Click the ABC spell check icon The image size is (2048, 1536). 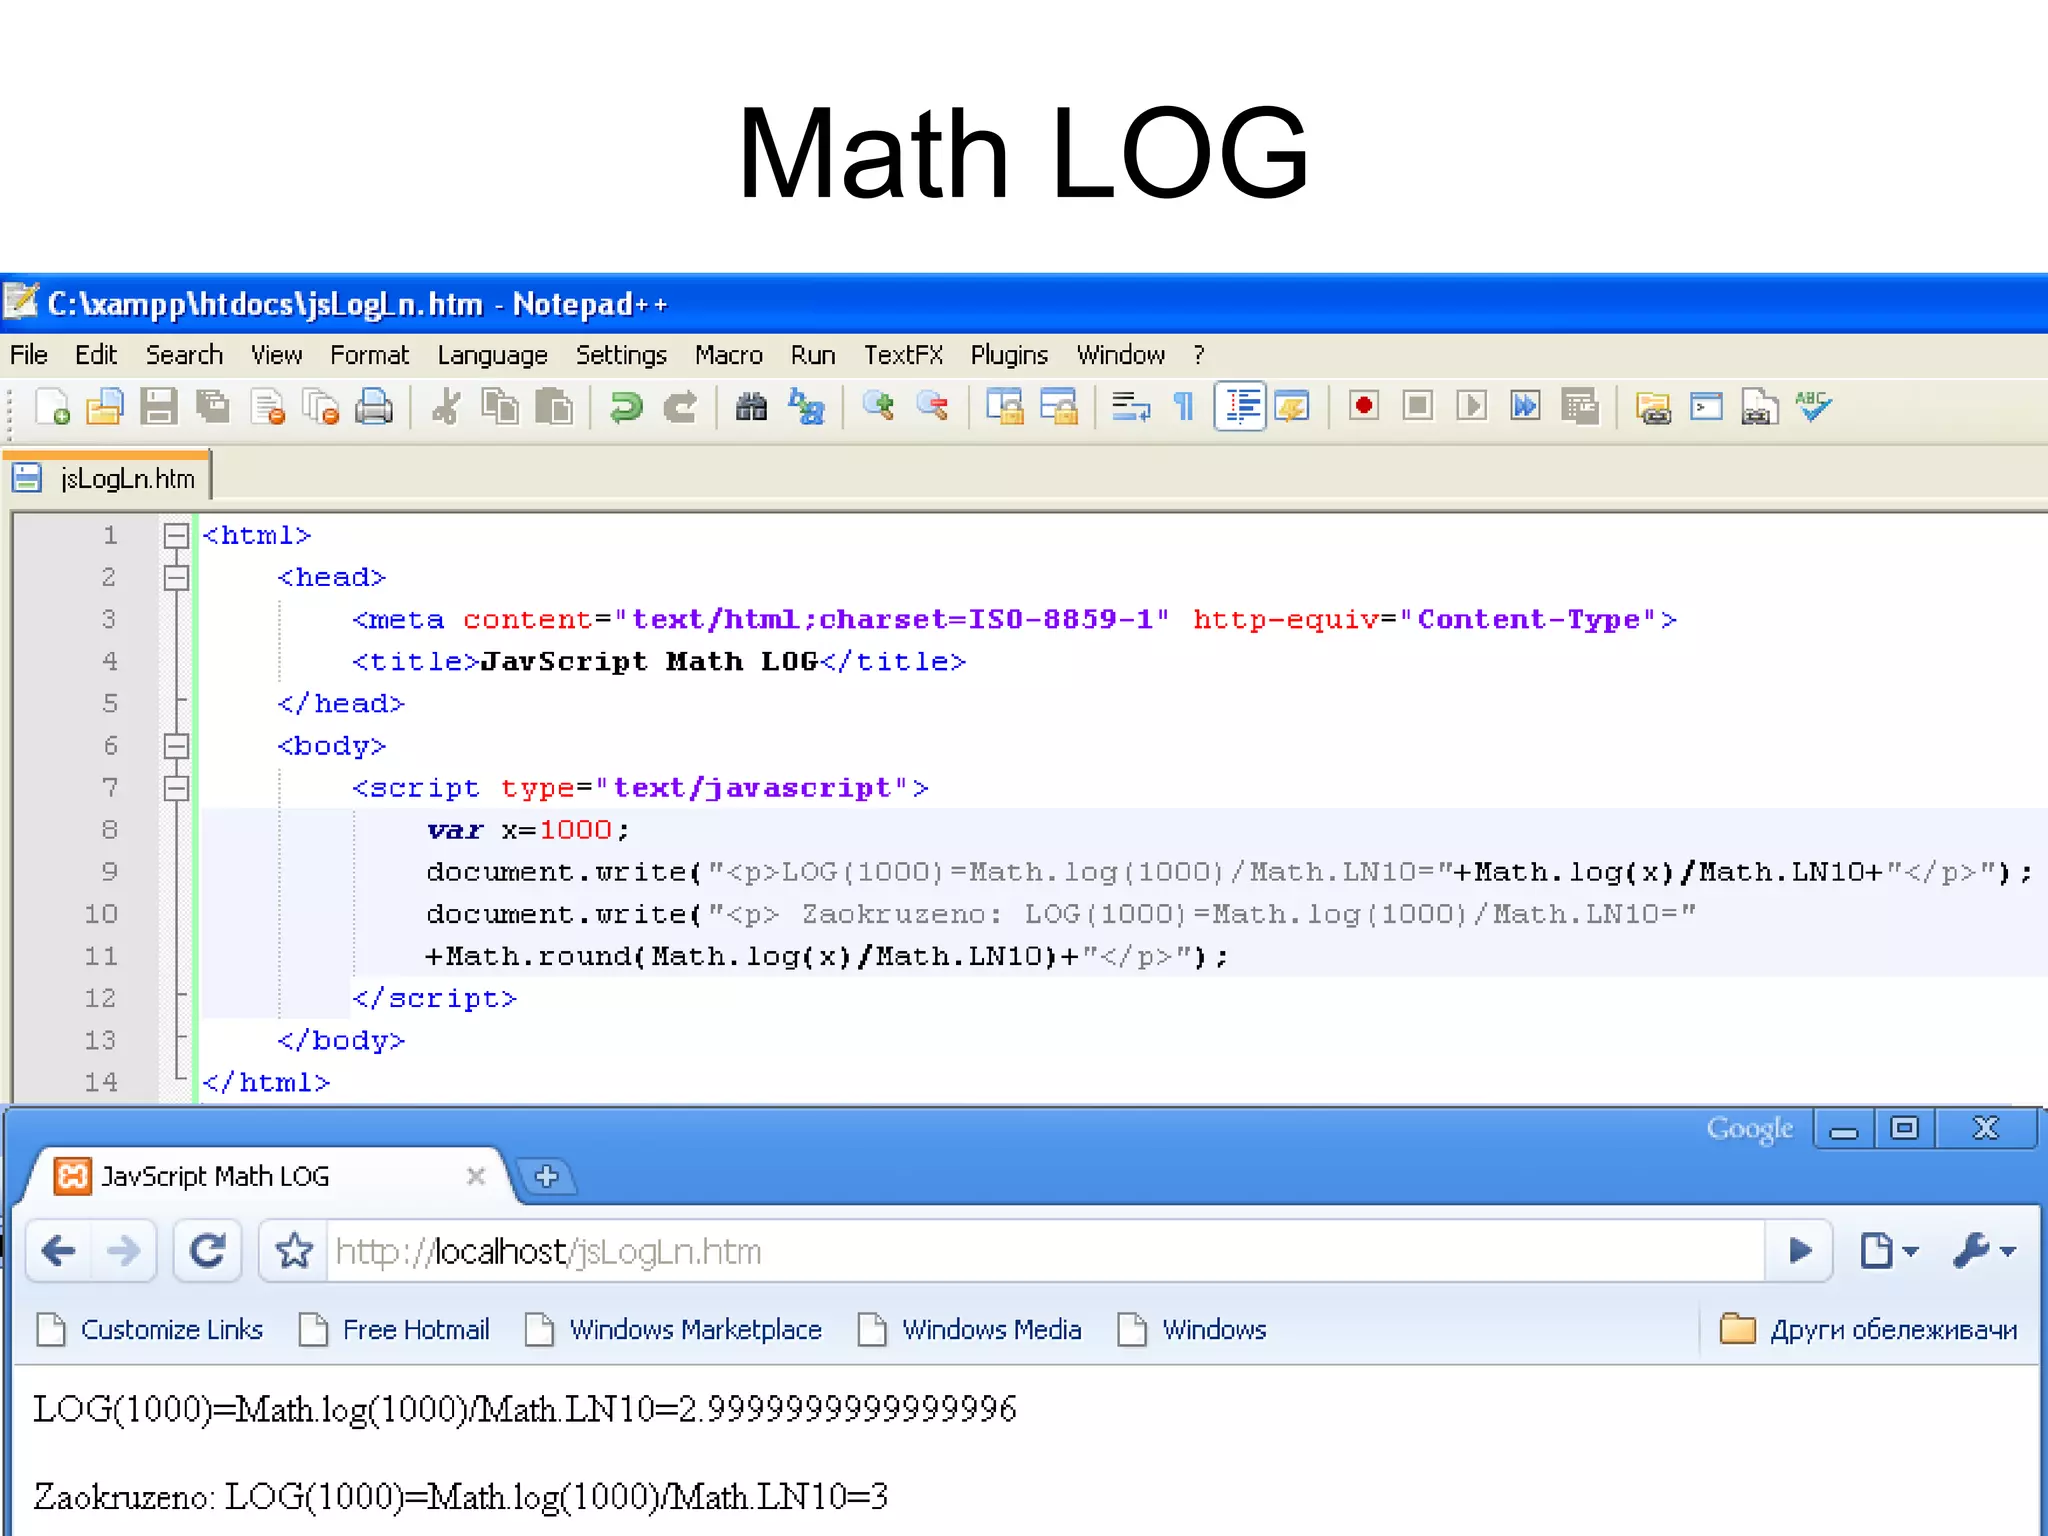1813,407
